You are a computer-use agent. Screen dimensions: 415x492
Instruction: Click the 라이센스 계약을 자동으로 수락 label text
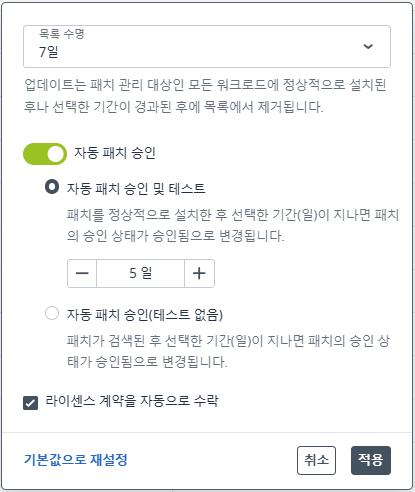(132, 401)
